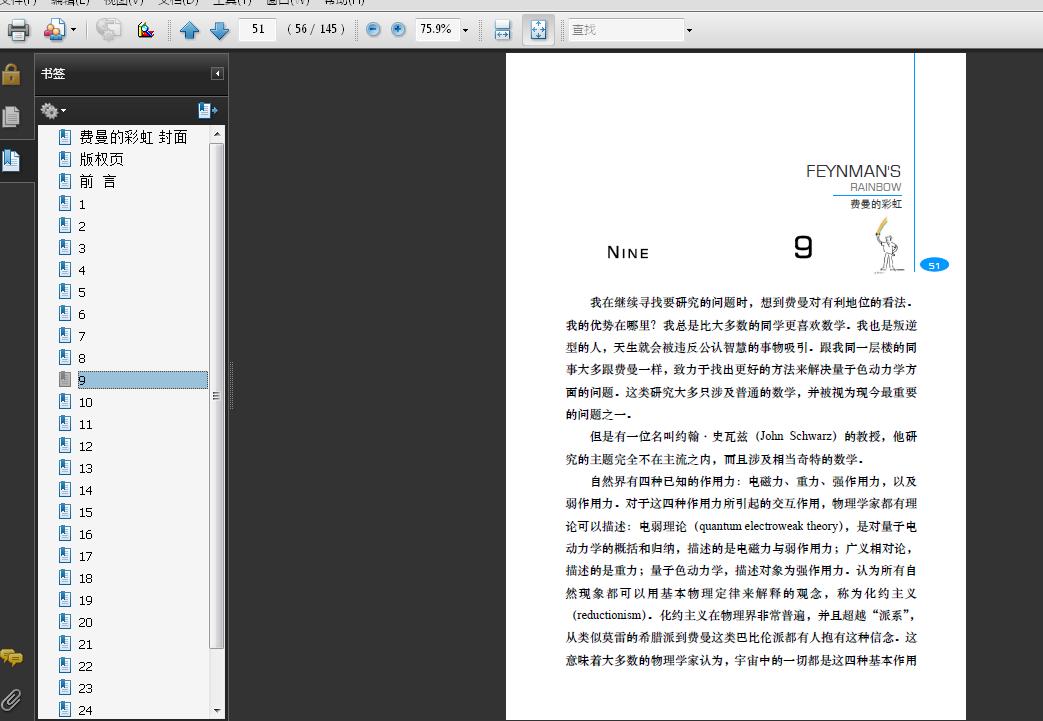
Task: Open the Pages thumbnails sidebar panel
Action: [11, 116]
